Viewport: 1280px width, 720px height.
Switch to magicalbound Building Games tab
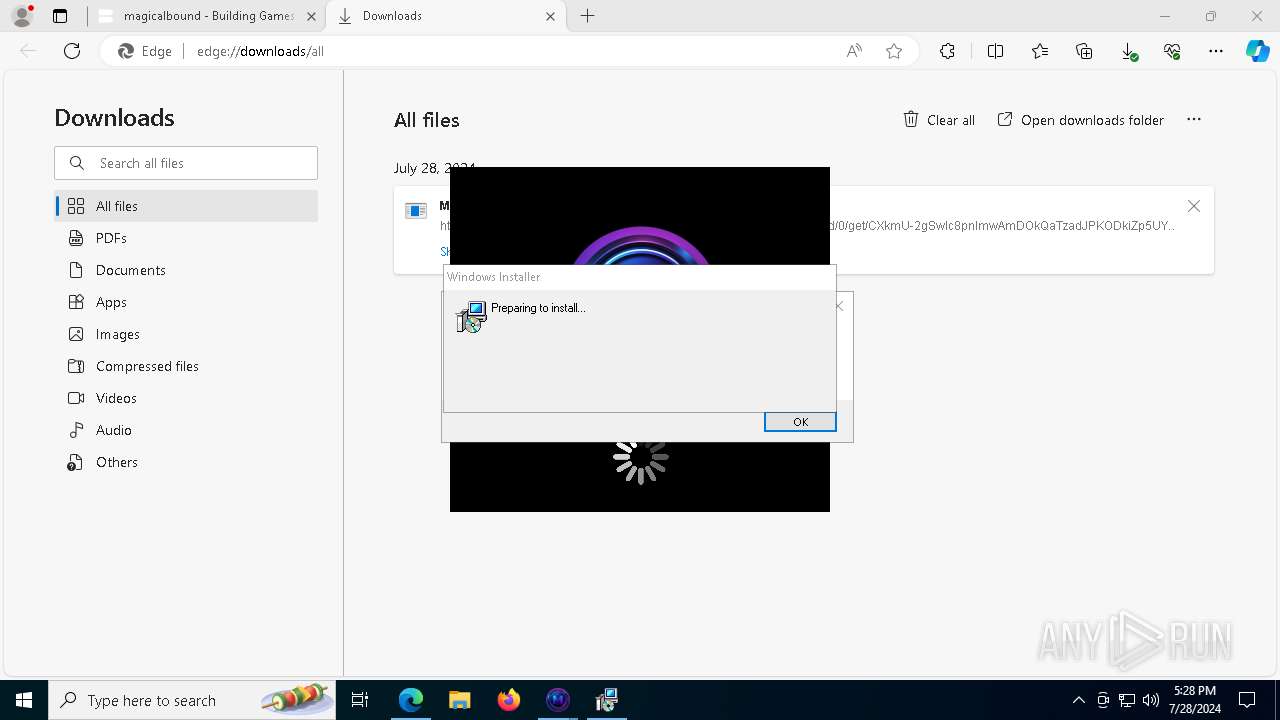(x=208, y=16)
